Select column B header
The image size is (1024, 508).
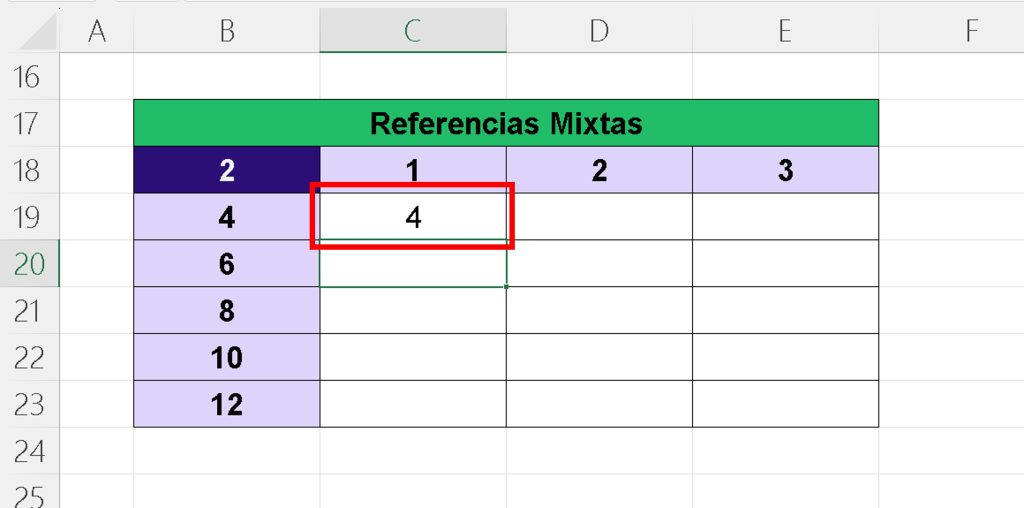coord(227,31)
